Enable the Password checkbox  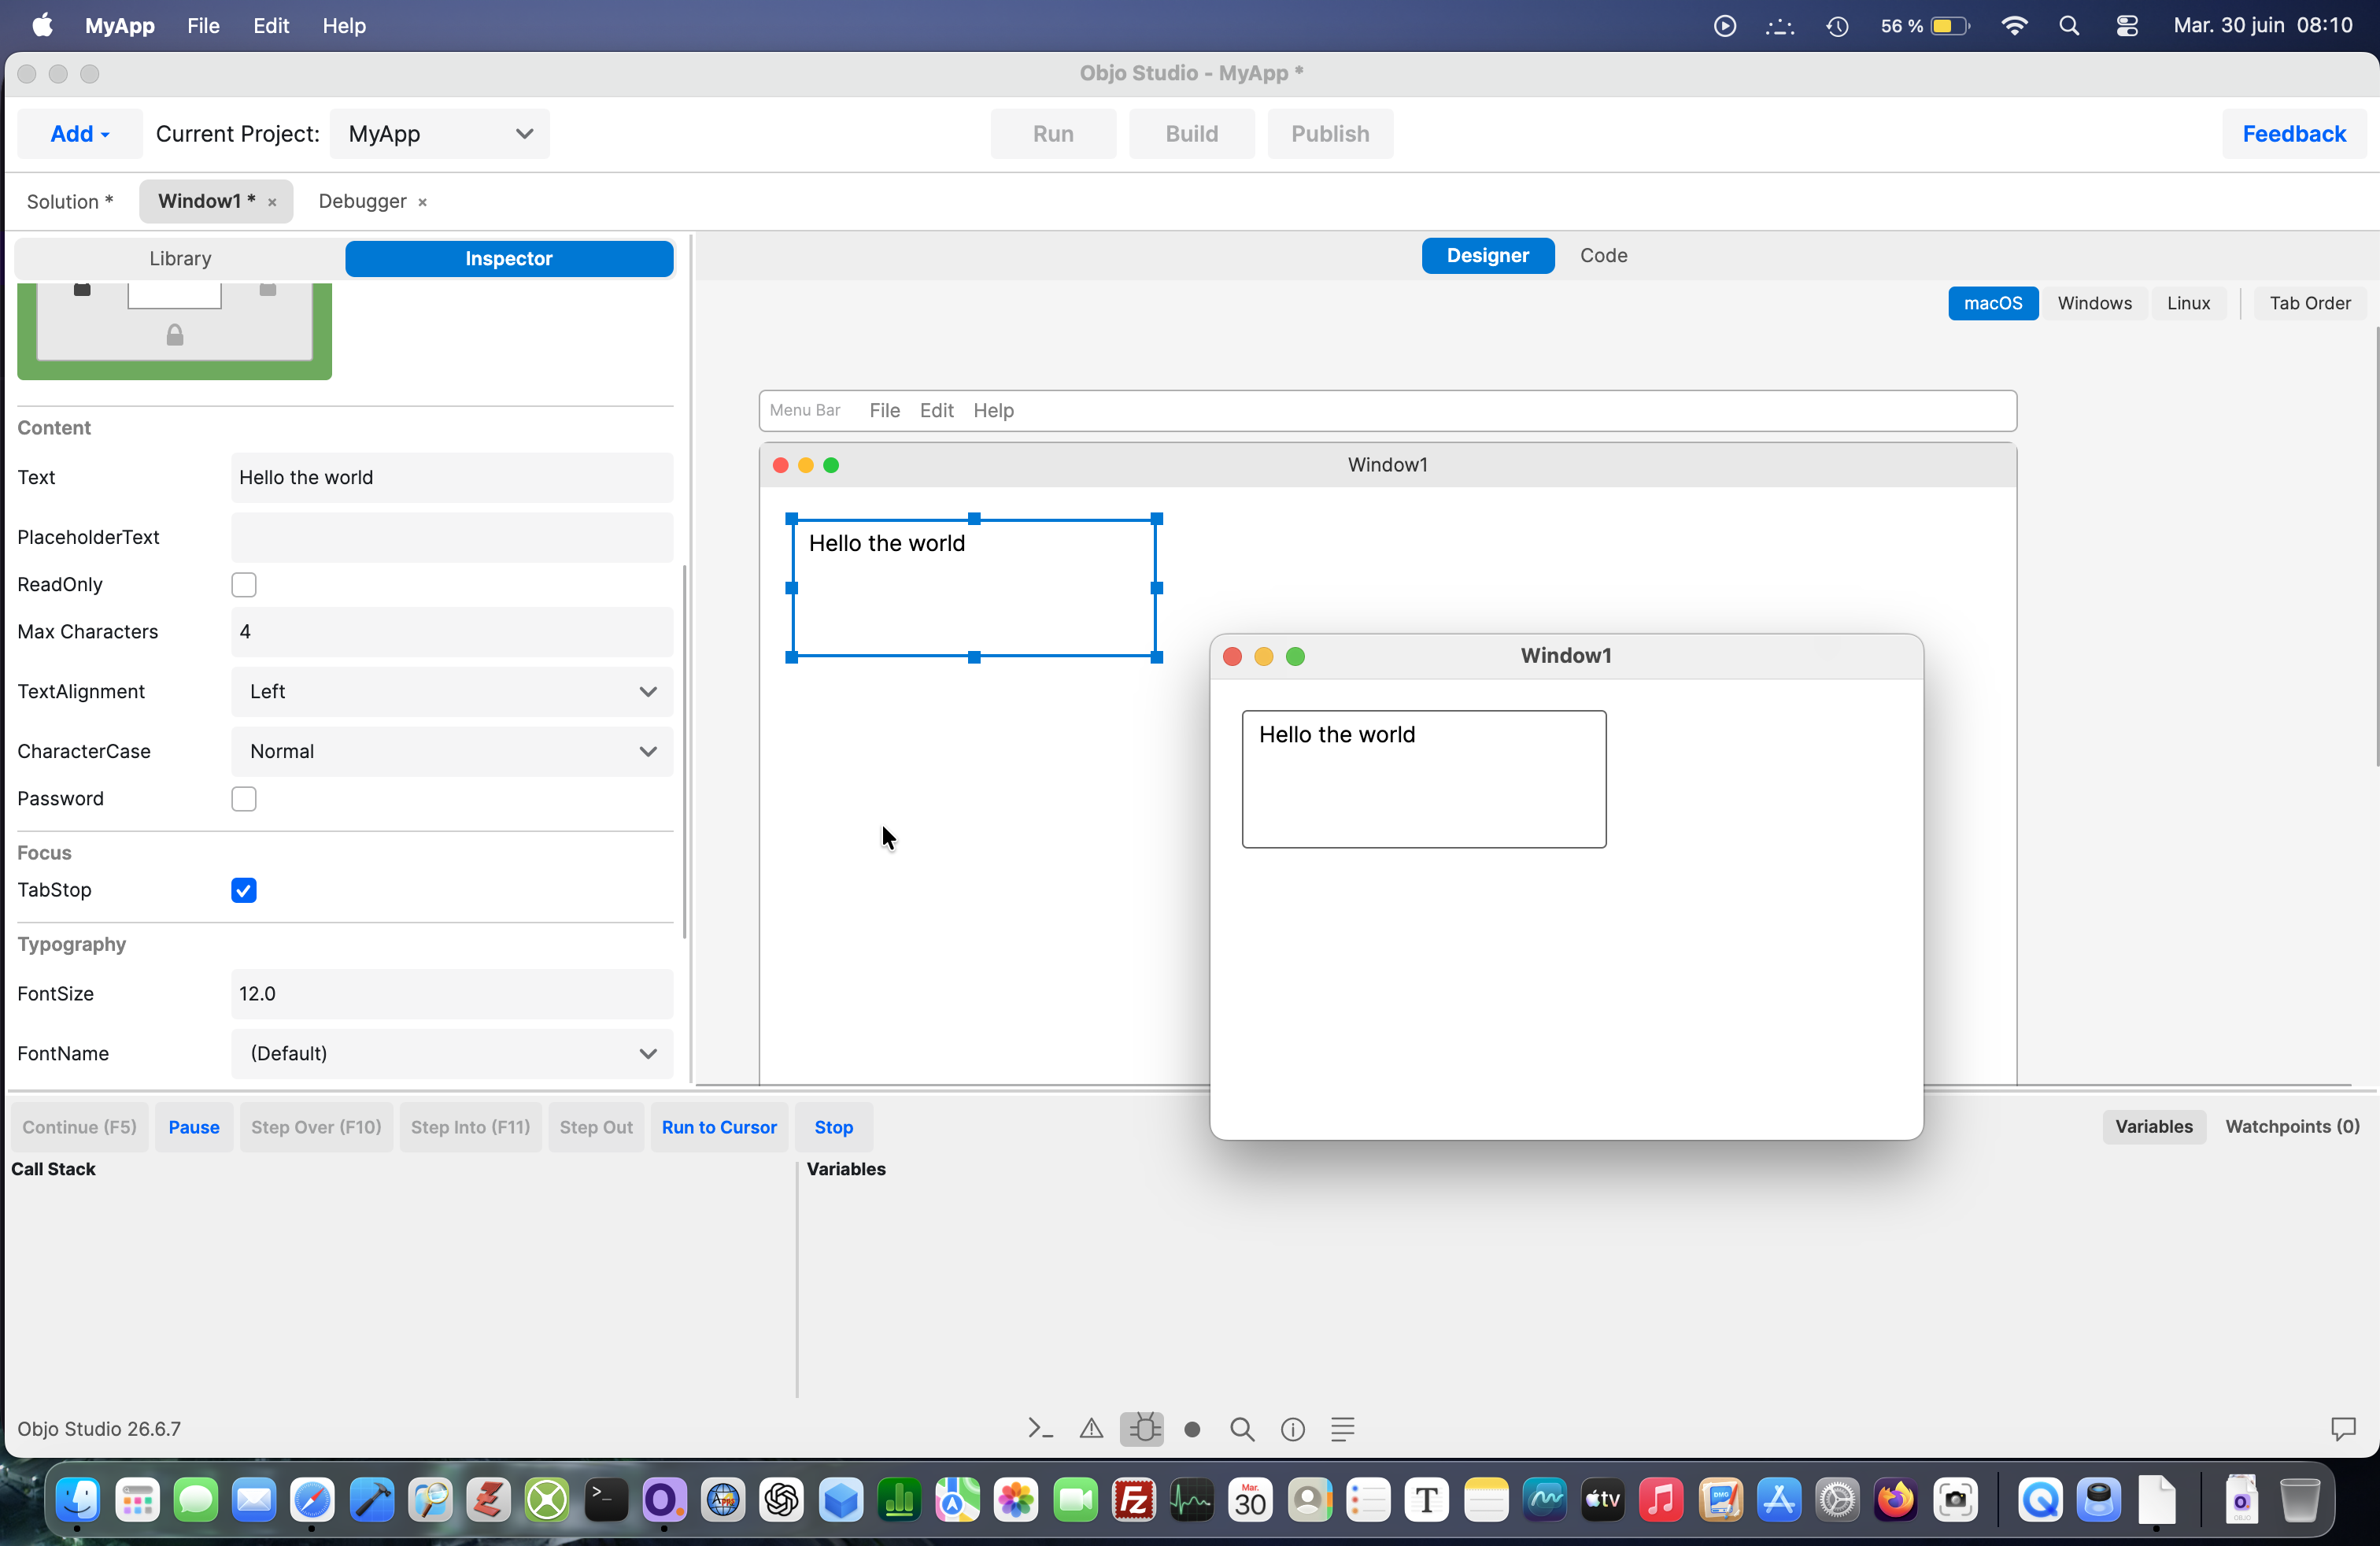(244, 799)
